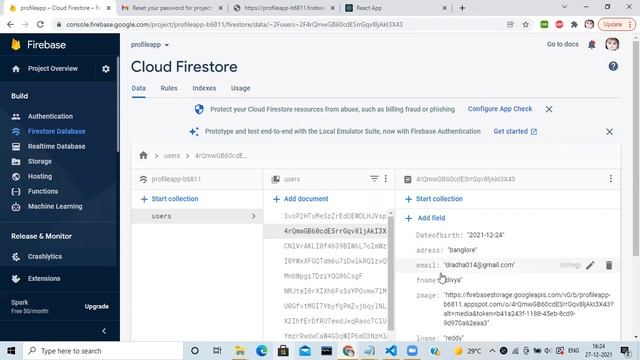This screenshot has height=360, width=640.
Task: Open filter icon in users column
Action: [374, 179]
